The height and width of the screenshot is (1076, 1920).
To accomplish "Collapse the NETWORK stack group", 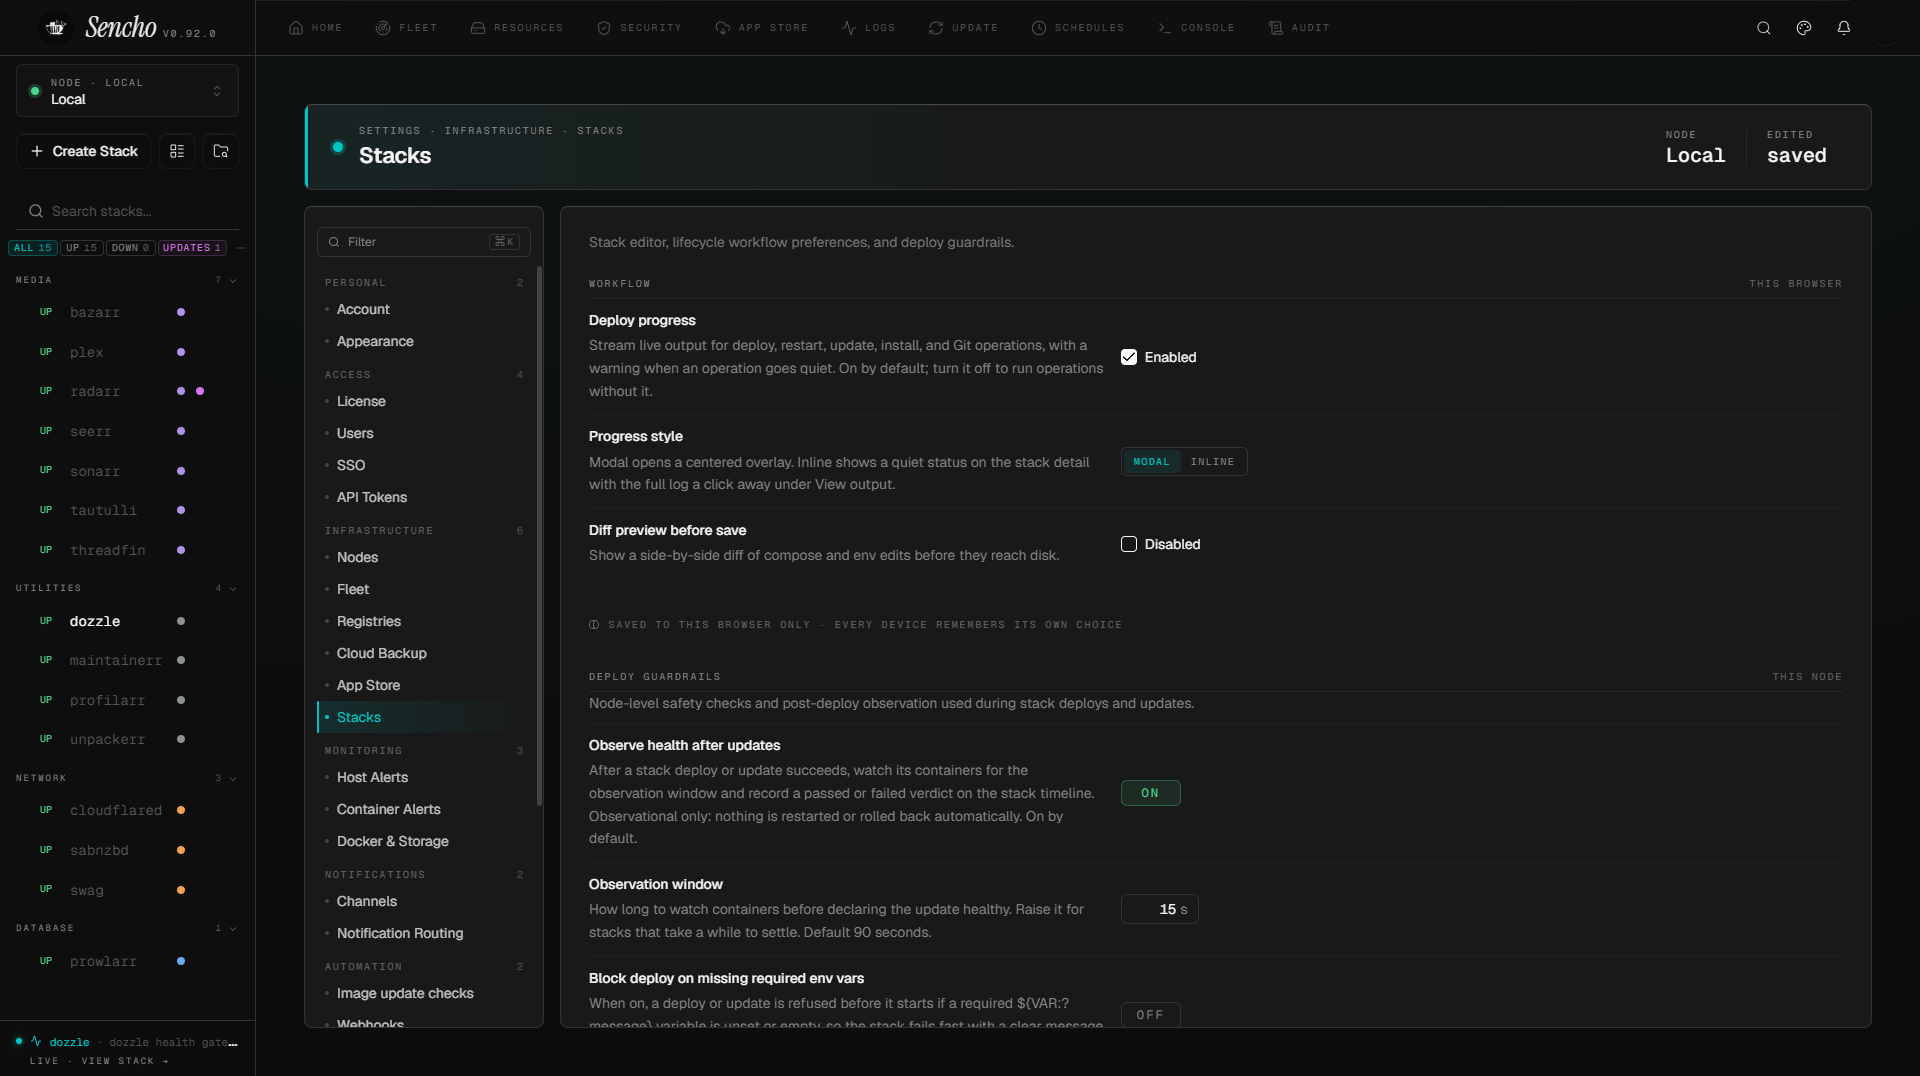I will pos(233,778).
